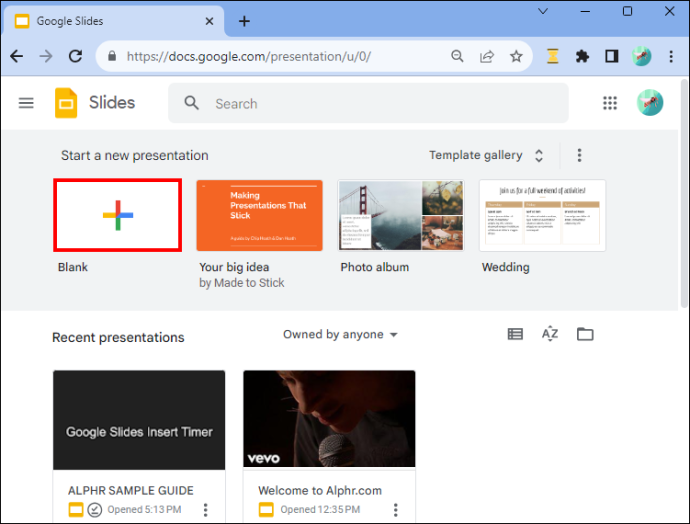Click the page vertical scrollbar
The height and width of the screenshot is (524, 690).
[684, 194]
